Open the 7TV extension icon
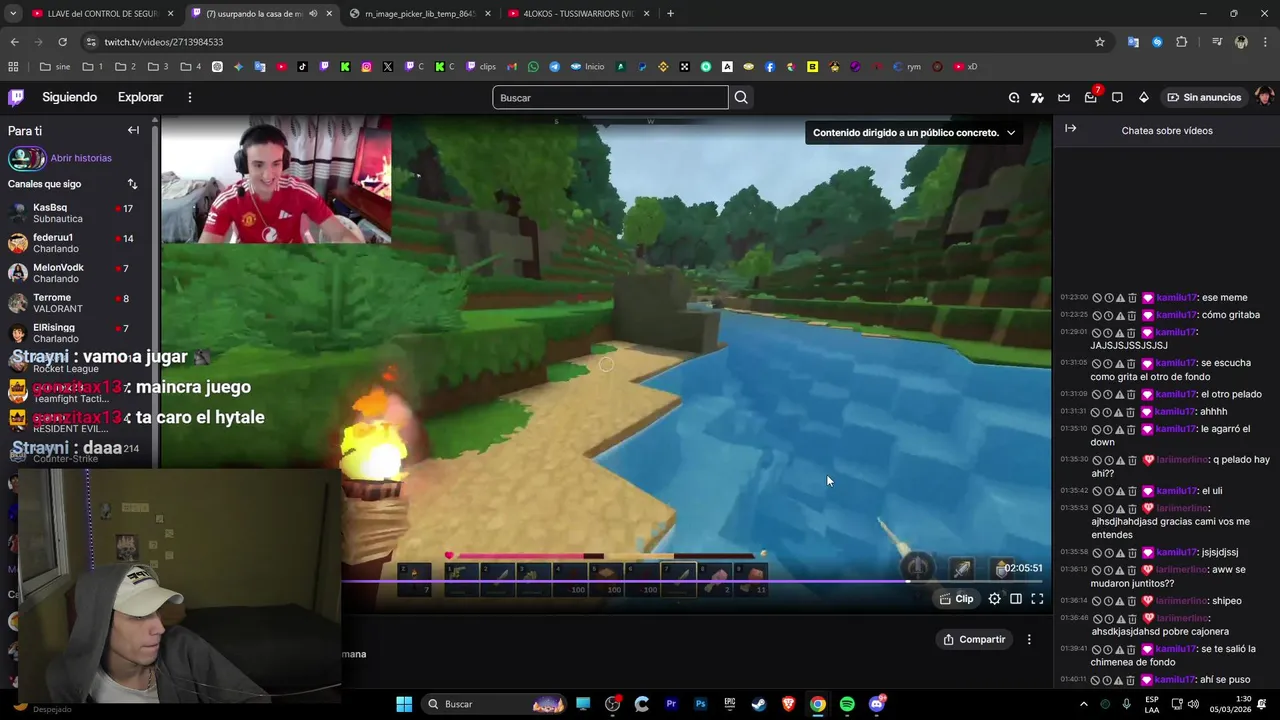 point(1037,97)
